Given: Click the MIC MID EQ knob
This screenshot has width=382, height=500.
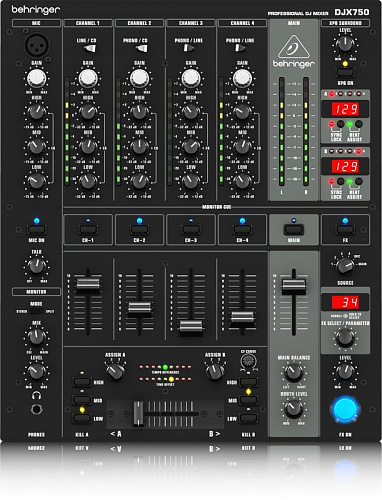Looking at the screenshot, I should pos(36,147).
